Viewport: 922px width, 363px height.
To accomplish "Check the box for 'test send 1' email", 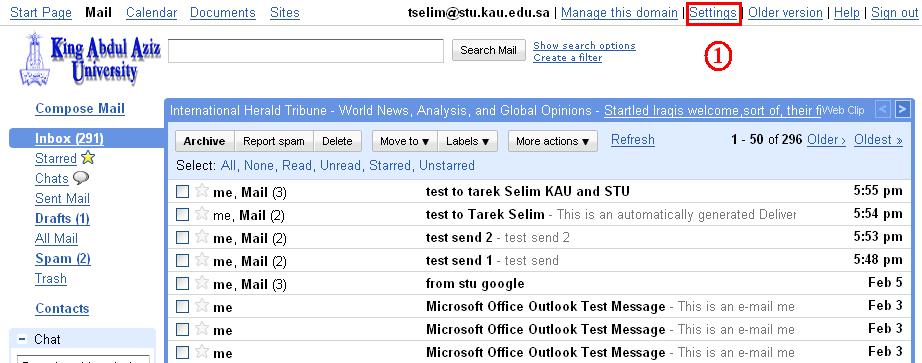I will click(183, 261).
